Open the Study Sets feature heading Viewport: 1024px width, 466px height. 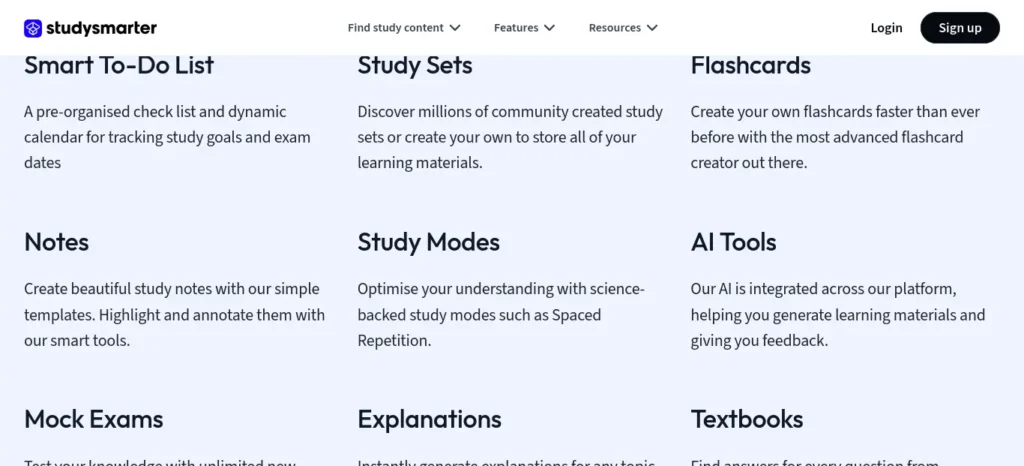[x=415, y=65]
